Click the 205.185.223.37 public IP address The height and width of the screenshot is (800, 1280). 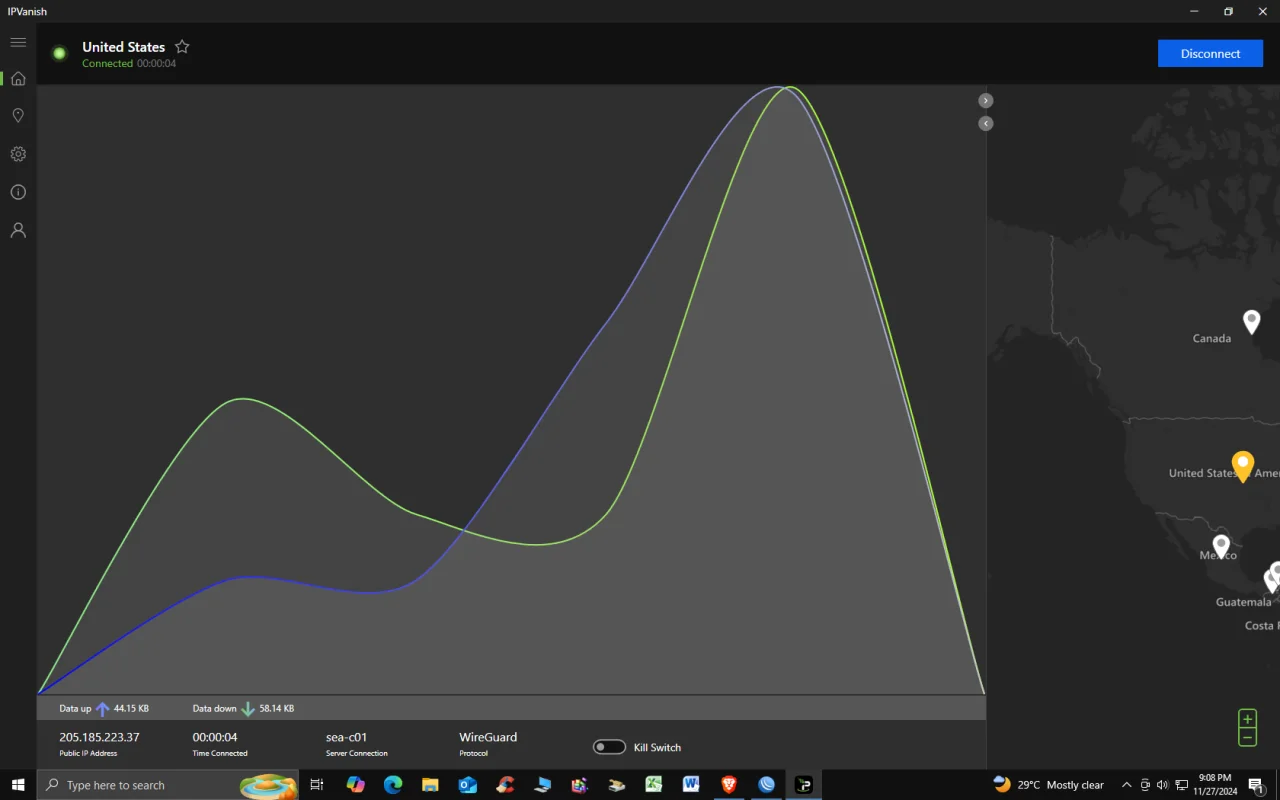point(99,737)
